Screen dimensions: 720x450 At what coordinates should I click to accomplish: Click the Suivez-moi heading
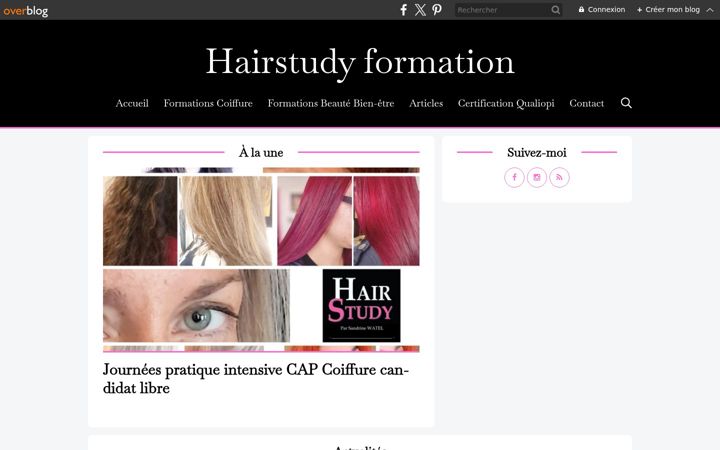coord(537,152)
